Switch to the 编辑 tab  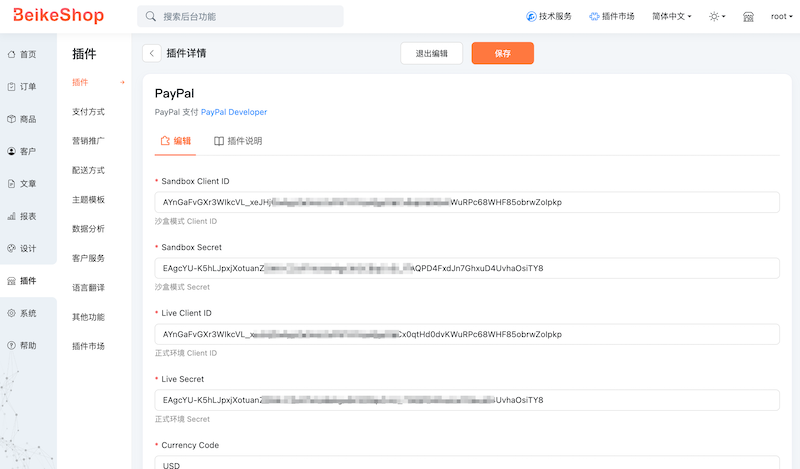pos(176,141)
